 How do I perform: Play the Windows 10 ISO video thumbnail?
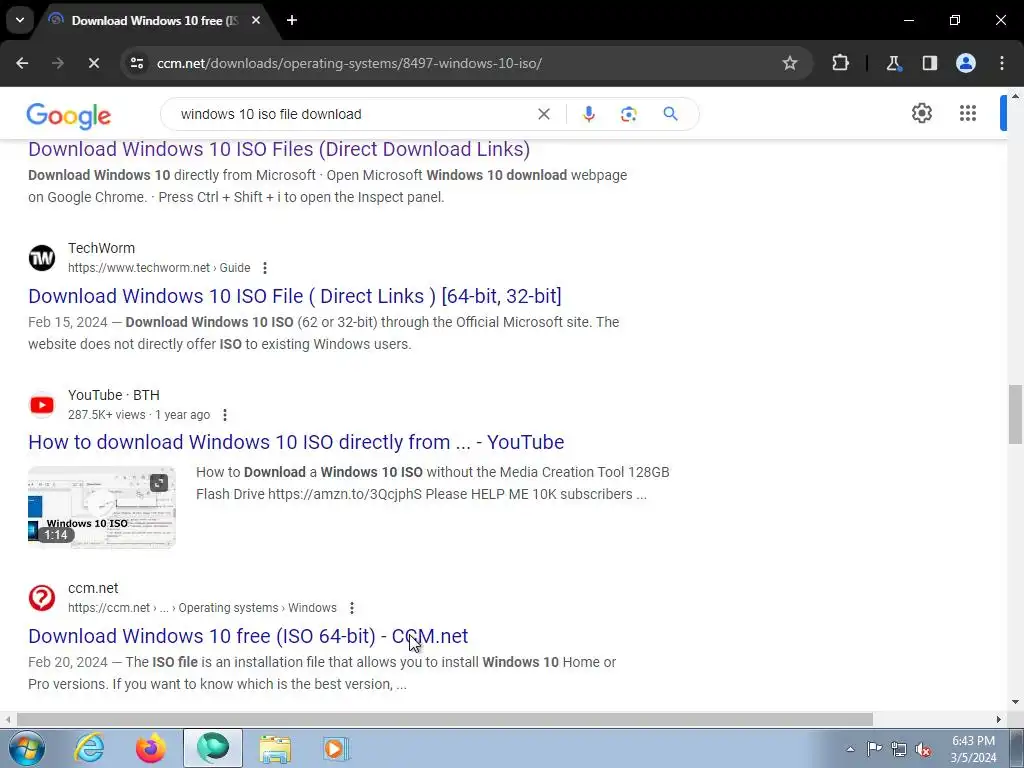[x=102, y=507]
